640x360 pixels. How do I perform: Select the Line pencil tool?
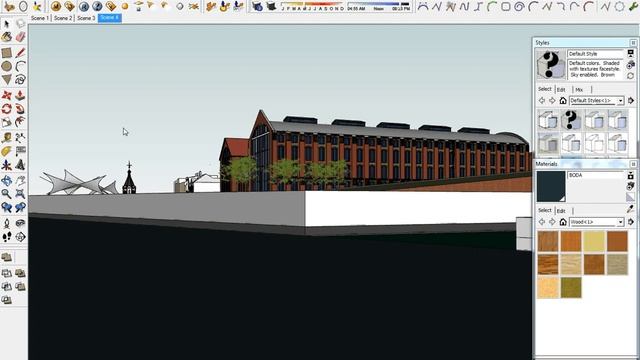(x=20, y=53)
